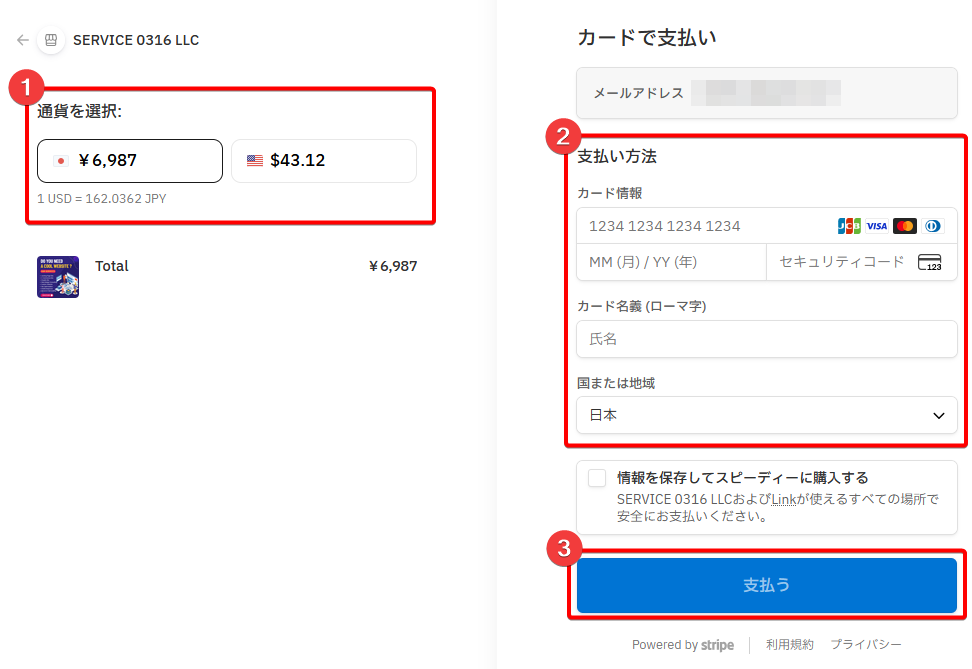Viewport: 972px width, 669px height.
Task: Open the 利用規約 terms link
Action: coord(789,645)
